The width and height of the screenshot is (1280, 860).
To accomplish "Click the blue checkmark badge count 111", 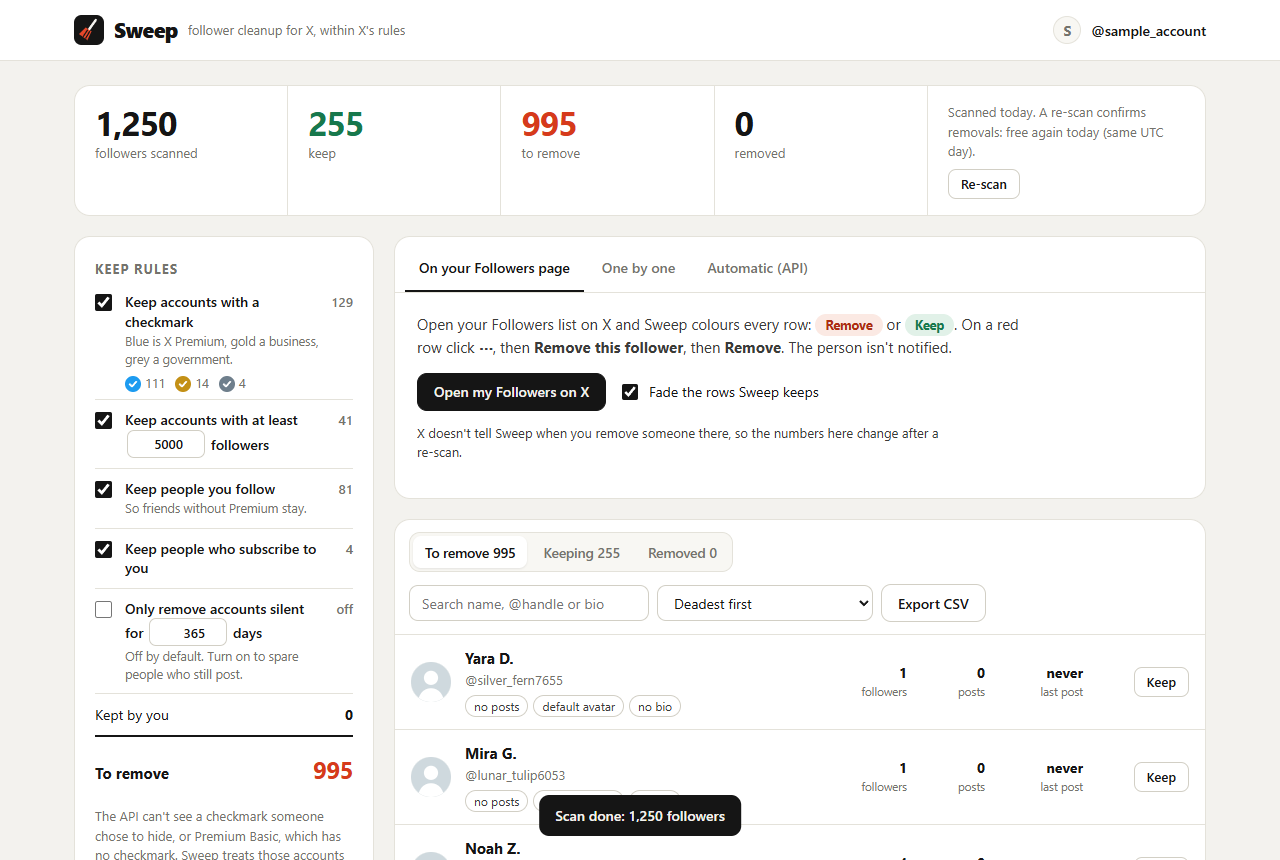I will [x=145, y=384].
